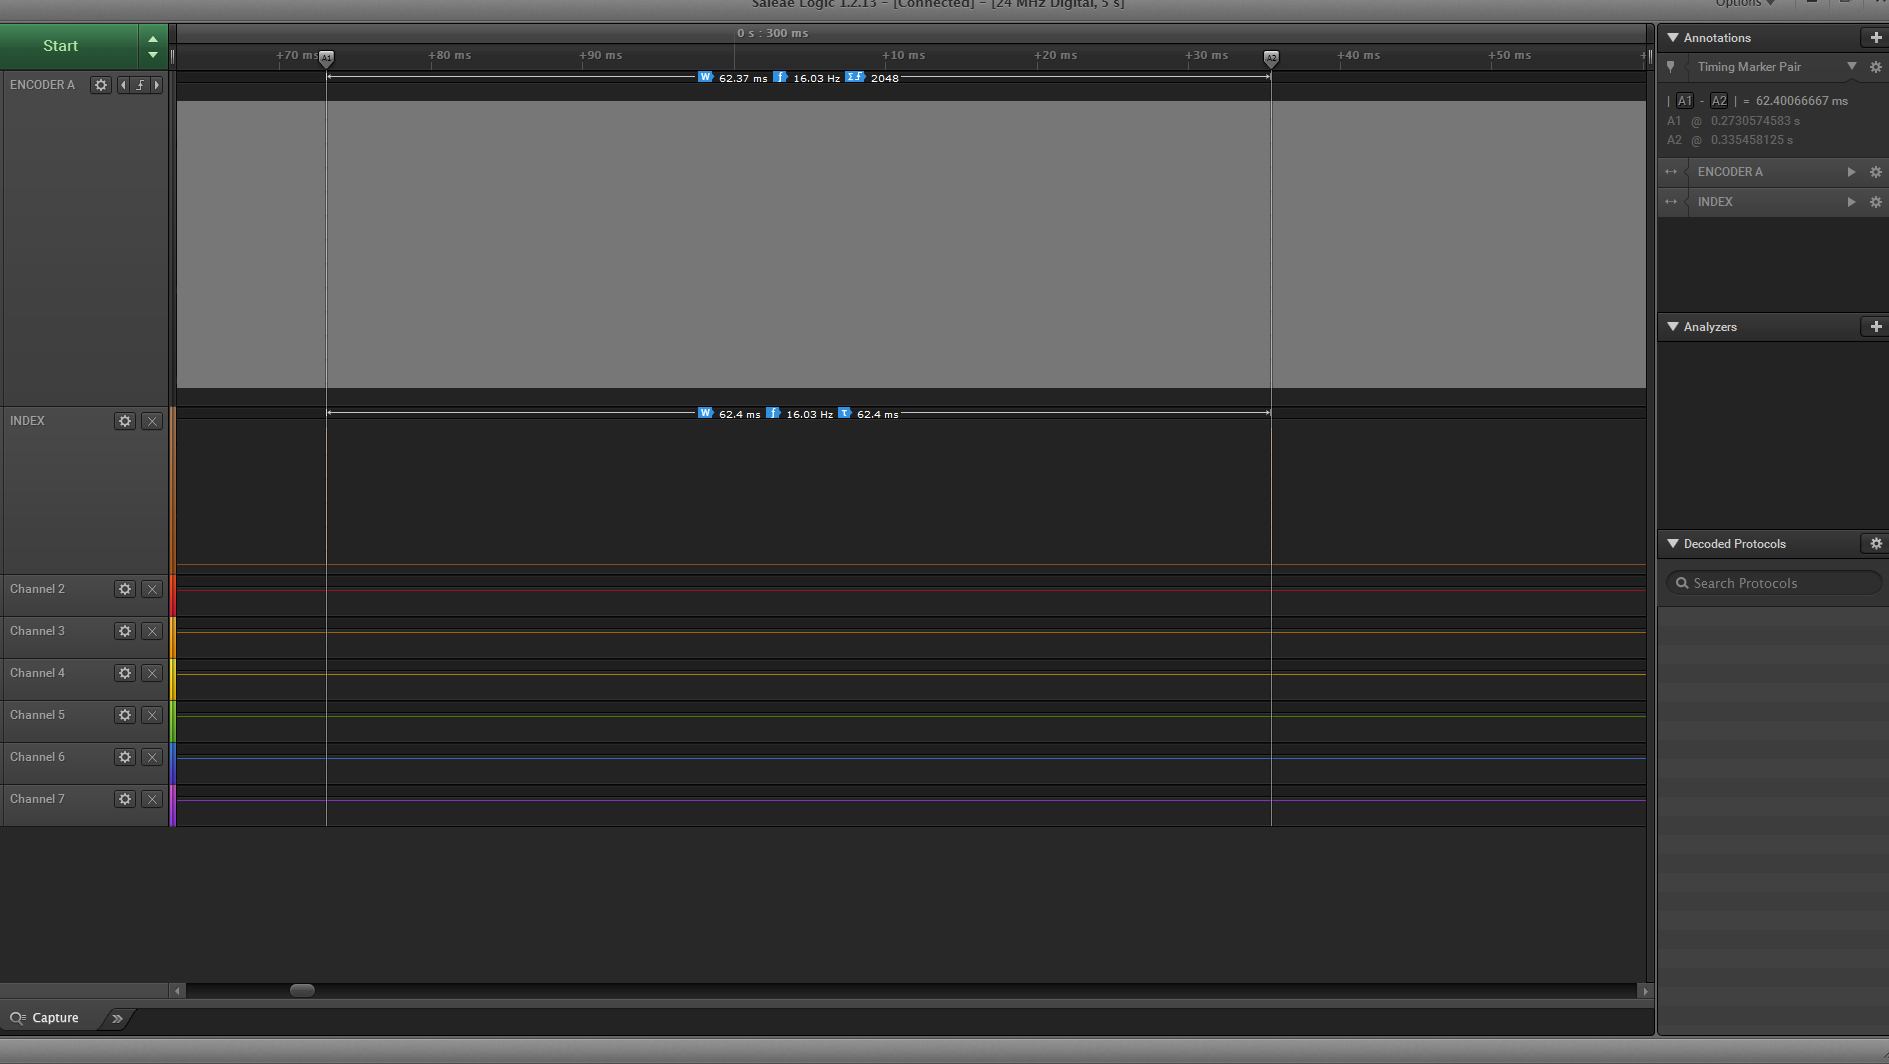Click ENCODER A channel label
This screenshot has height=1064, width=1889.
[x=42, y=85]
